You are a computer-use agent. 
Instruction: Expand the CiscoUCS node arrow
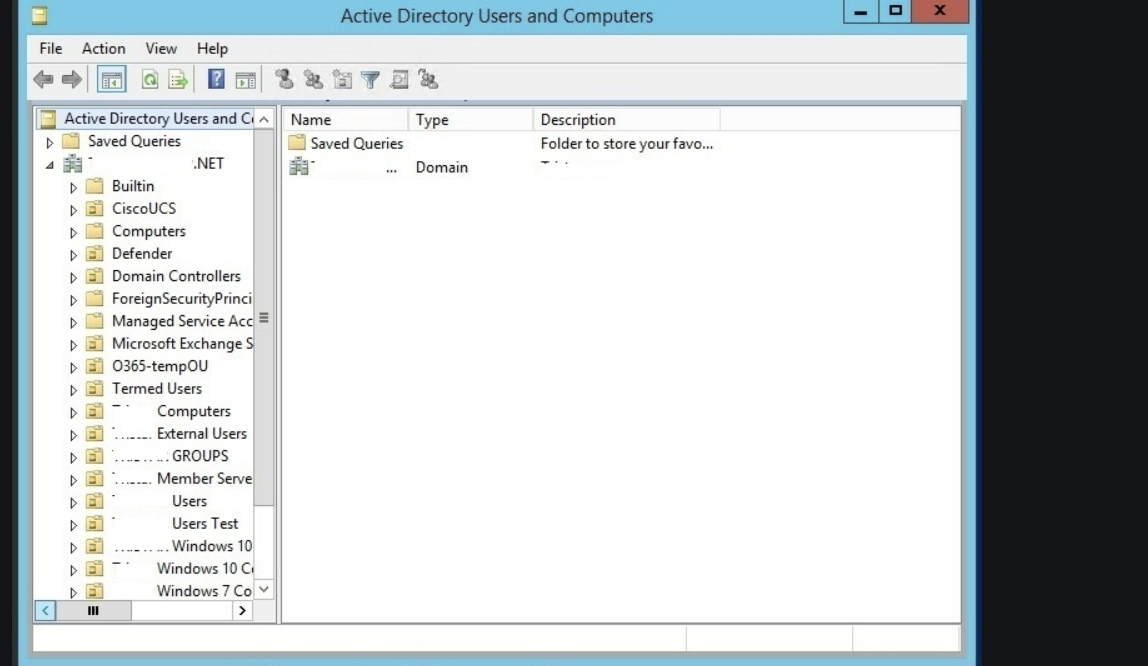pos(73,210)
